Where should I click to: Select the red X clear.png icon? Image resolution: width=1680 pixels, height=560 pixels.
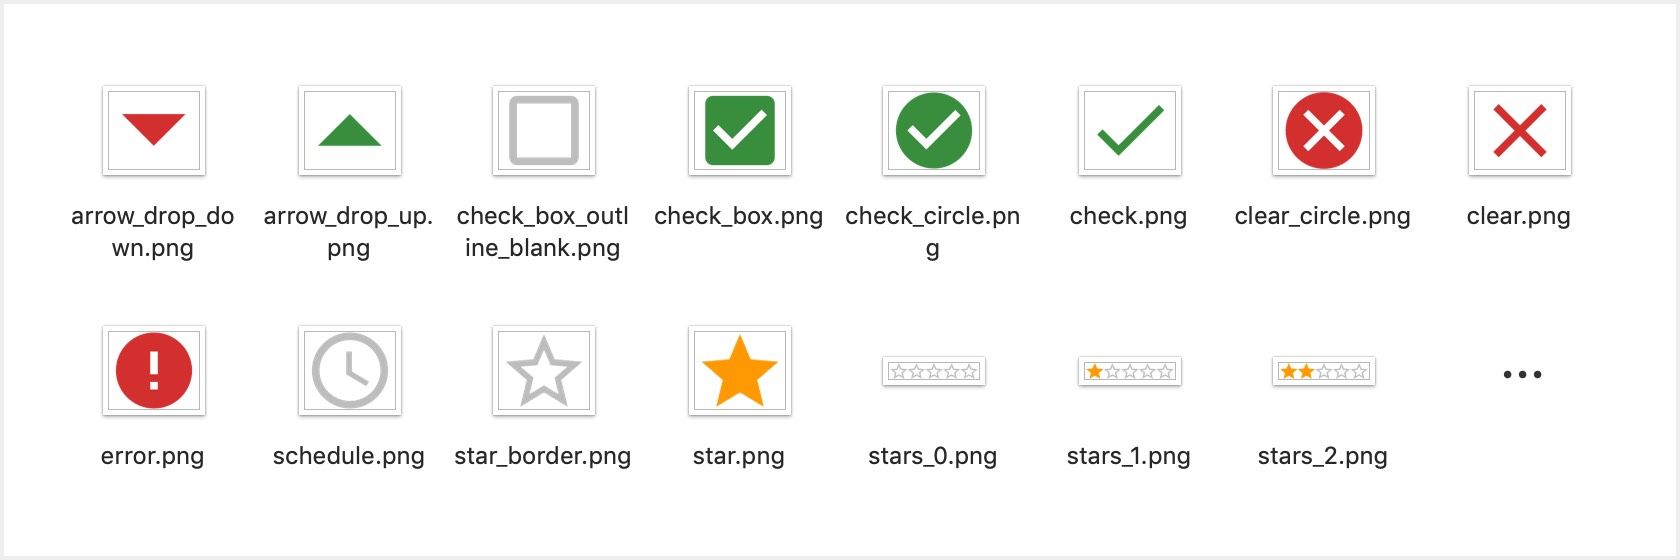click(1520, 130)
